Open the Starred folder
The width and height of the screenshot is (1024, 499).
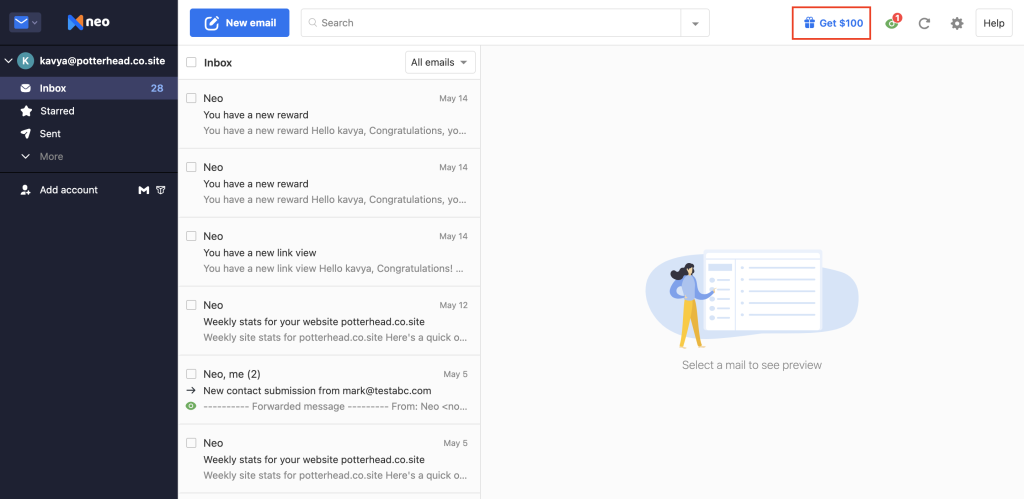coord(57,111)
